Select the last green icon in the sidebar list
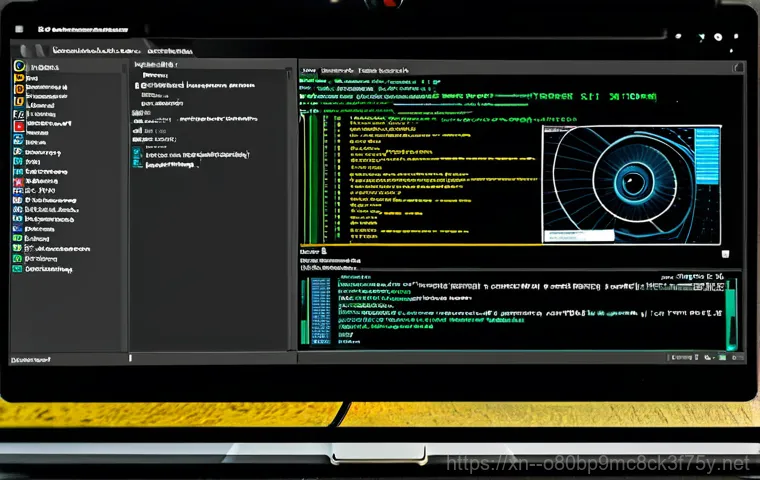The image size is (760, 480). 18,268
